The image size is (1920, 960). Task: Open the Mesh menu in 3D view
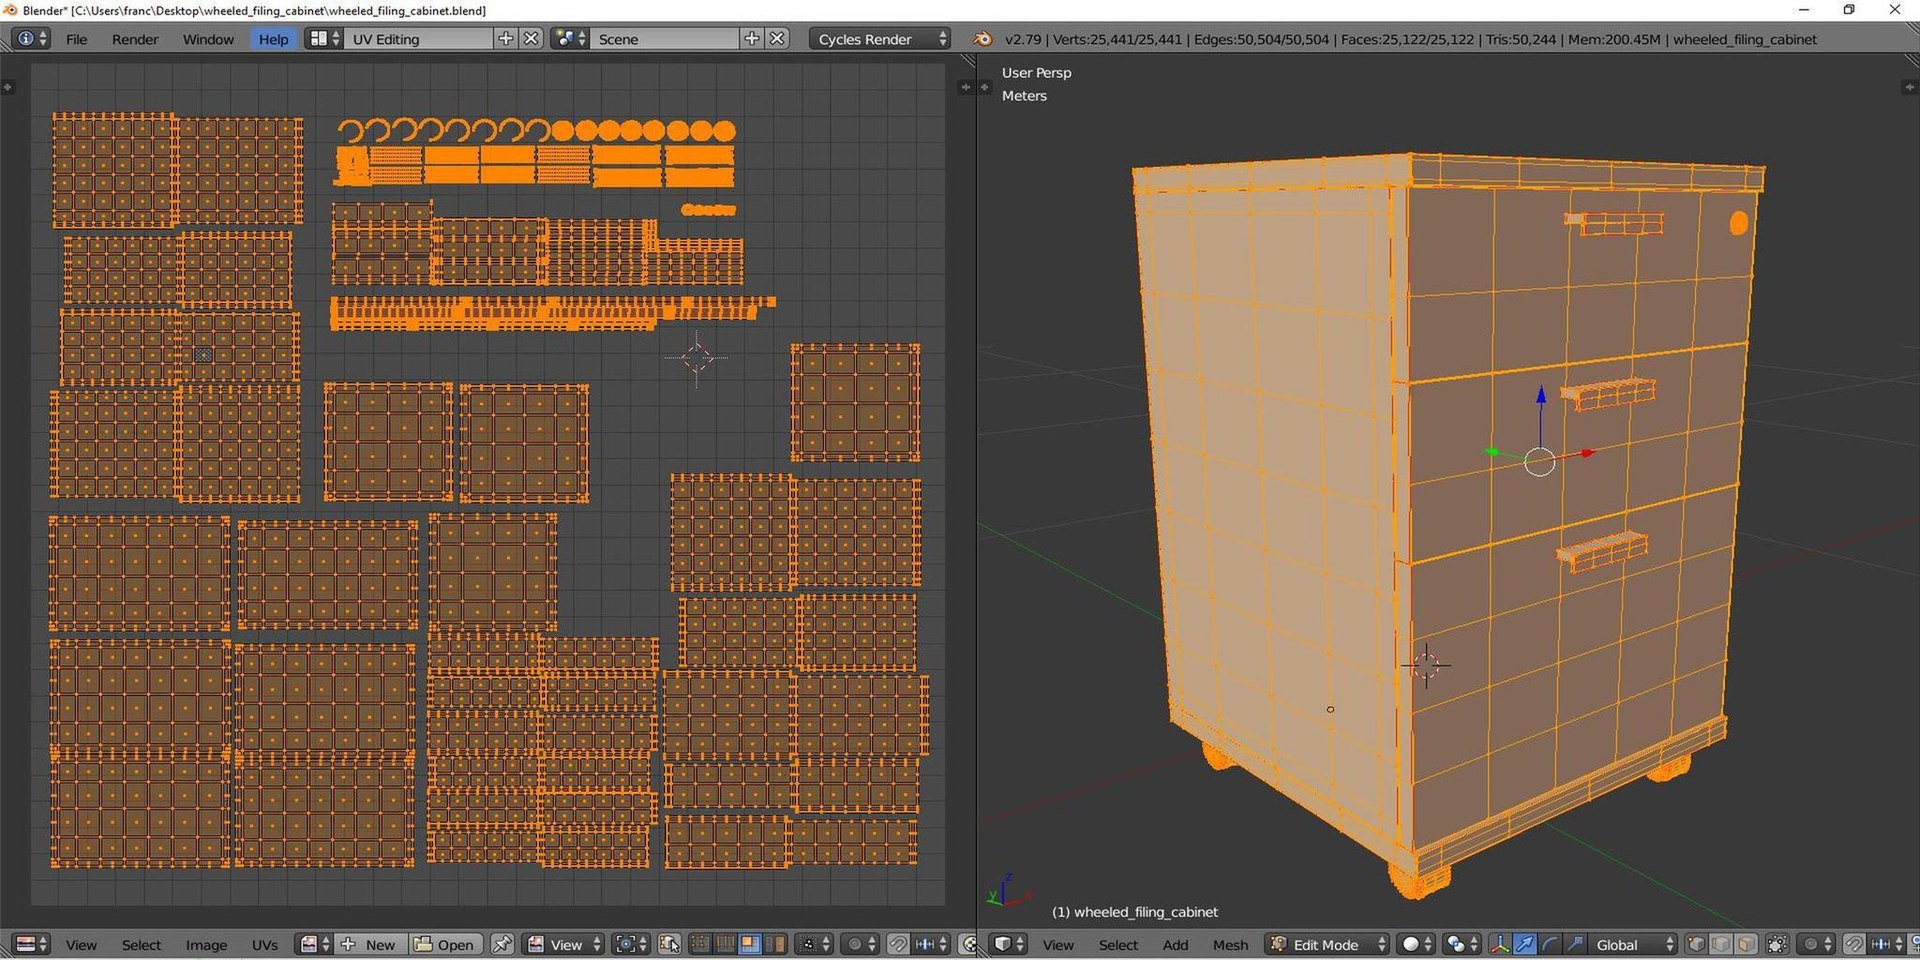tap(1230, 944)
